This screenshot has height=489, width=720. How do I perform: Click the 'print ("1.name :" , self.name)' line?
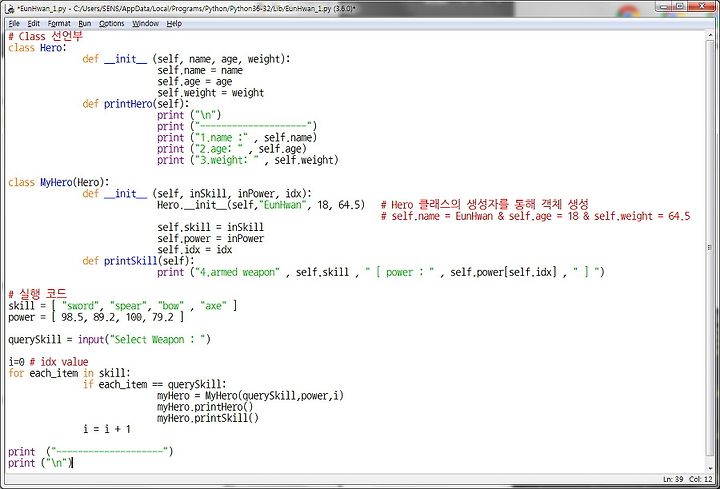point(237,138)
